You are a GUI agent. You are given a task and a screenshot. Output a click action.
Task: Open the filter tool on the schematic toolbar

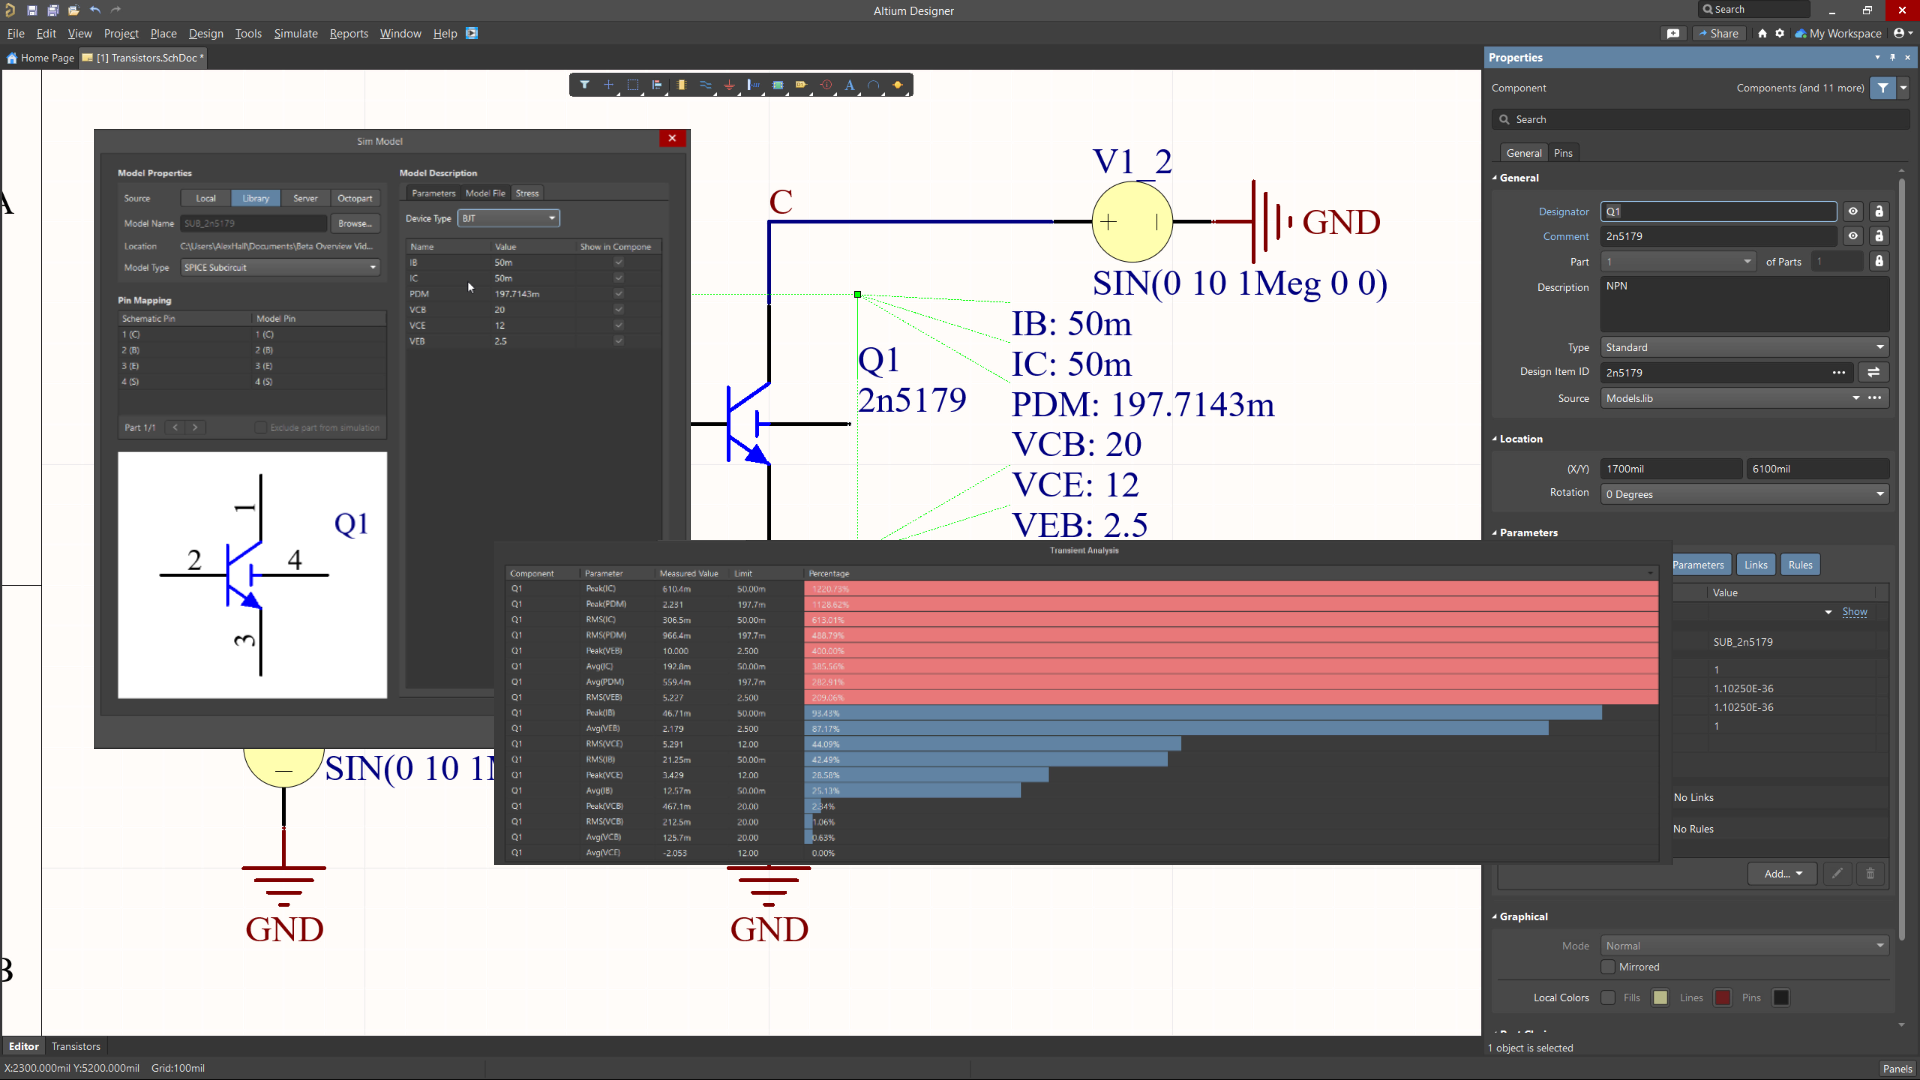pyautogui.click(x=586, y=85)
